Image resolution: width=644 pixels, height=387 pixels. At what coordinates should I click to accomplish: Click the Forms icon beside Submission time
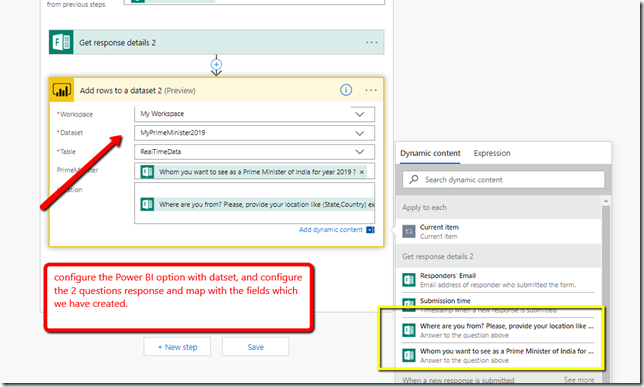click(409, 305)
